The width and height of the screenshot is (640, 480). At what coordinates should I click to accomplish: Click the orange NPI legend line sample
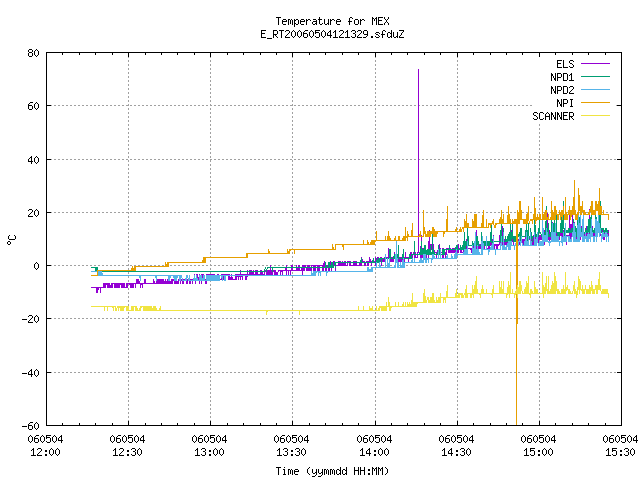[x=595, y=103]
